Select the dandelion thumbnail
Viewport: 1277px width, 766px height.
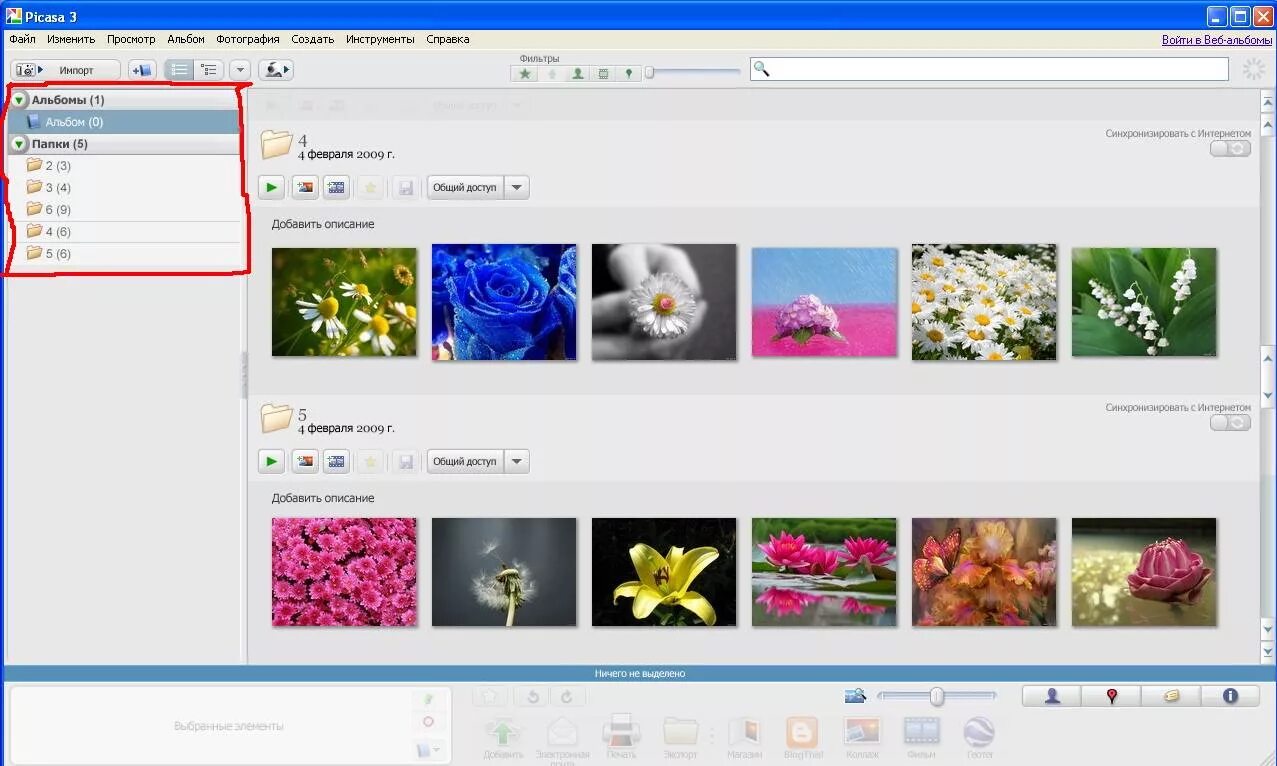pyautogui.click(x=504, y=572)
